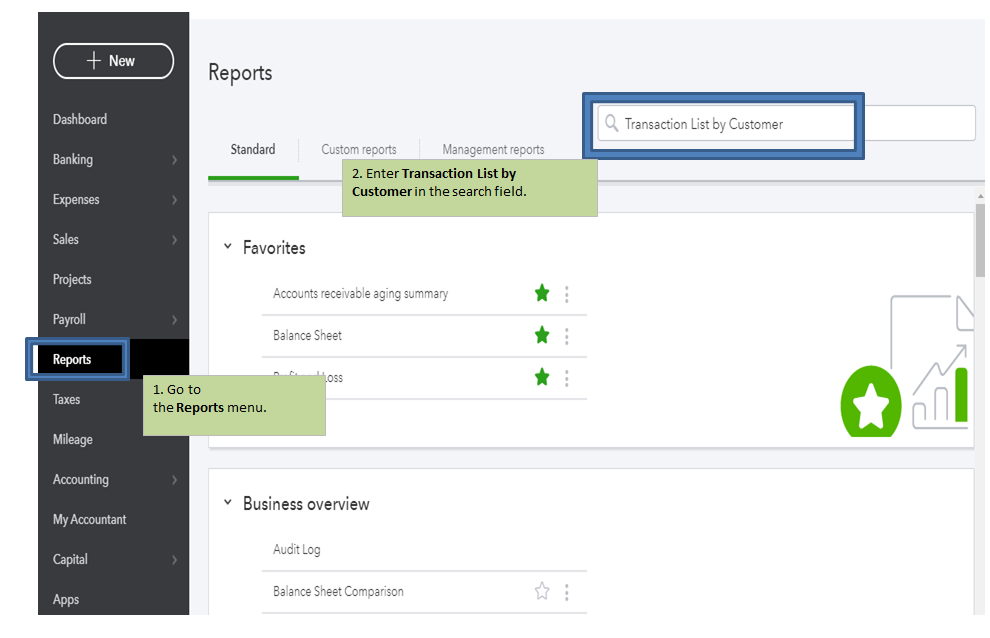990x638 pixels.
Task: Click the search magnifier icon in Reports
Action: 611,124
